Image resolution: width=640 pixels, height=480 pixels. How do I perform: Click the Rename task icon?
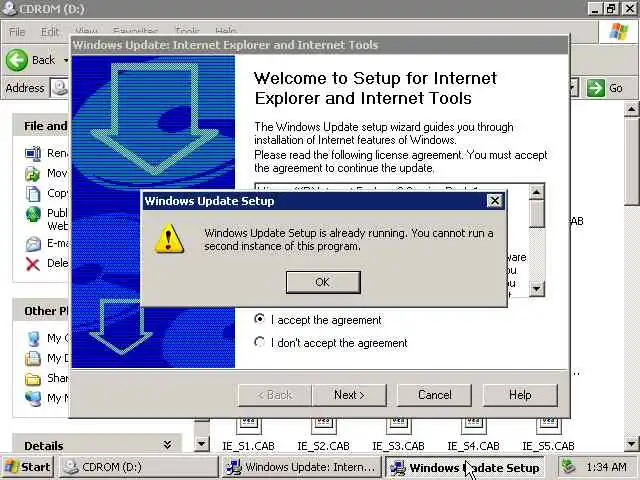point(33,154)
